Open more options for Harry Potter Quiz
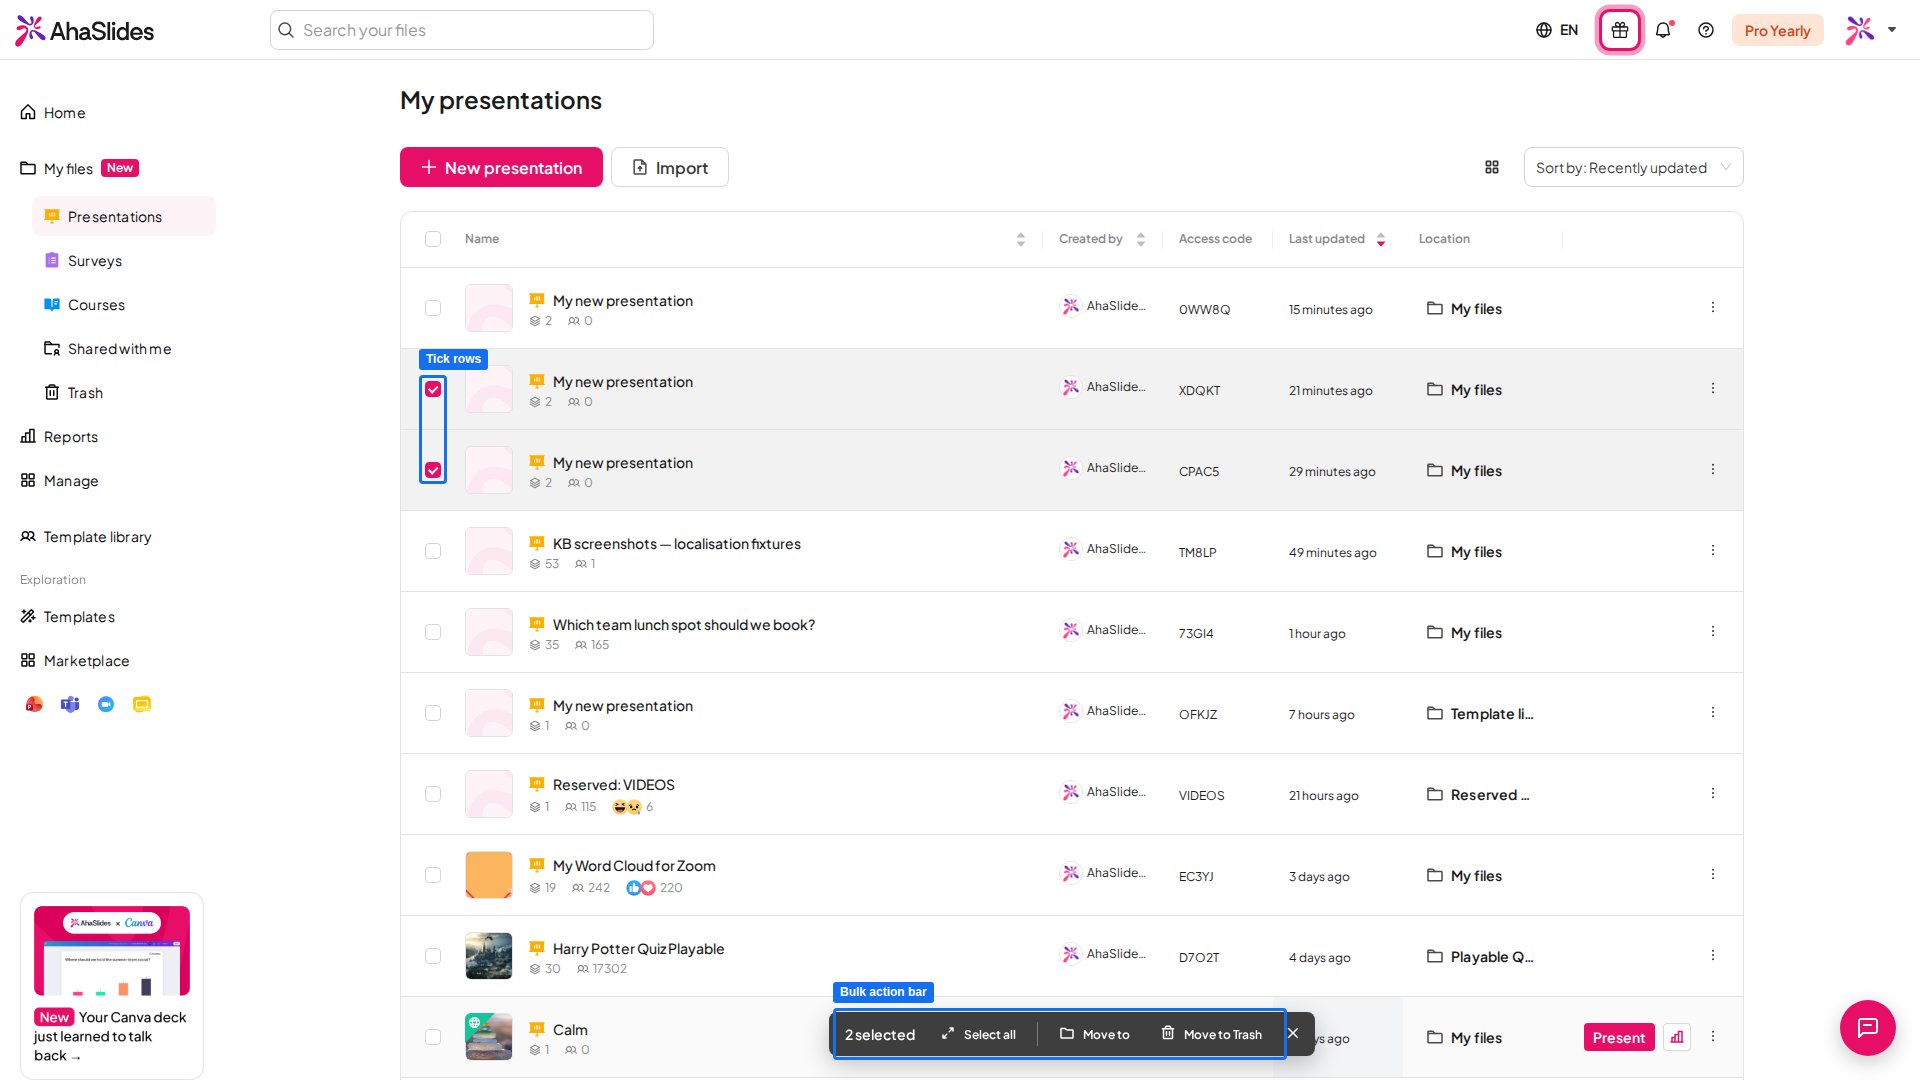This screenshot has height=1080, width=1920. click(x=1713, y=955)
